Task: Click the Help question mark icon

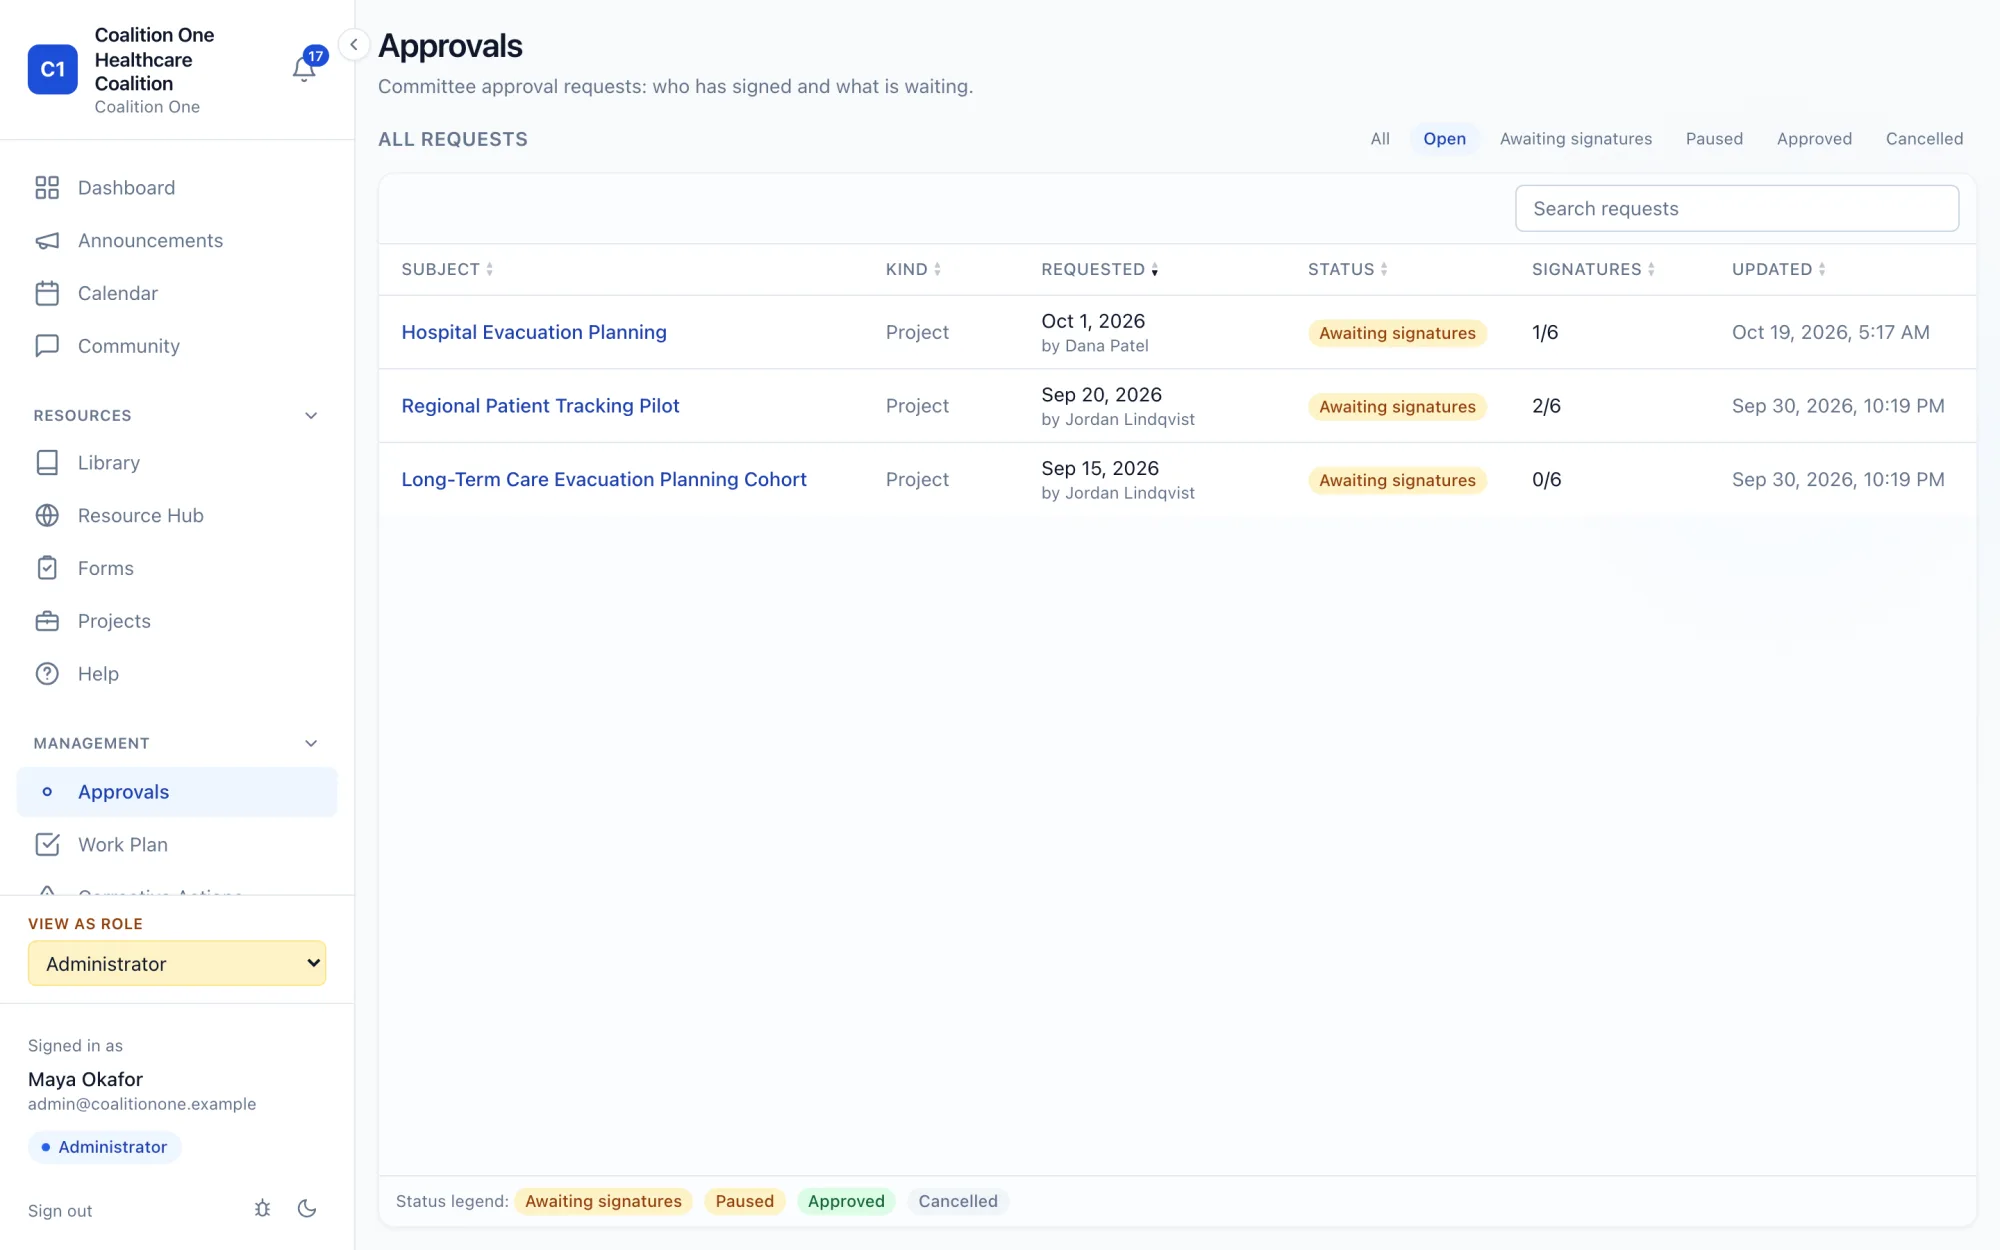Action: click(47, 674)
